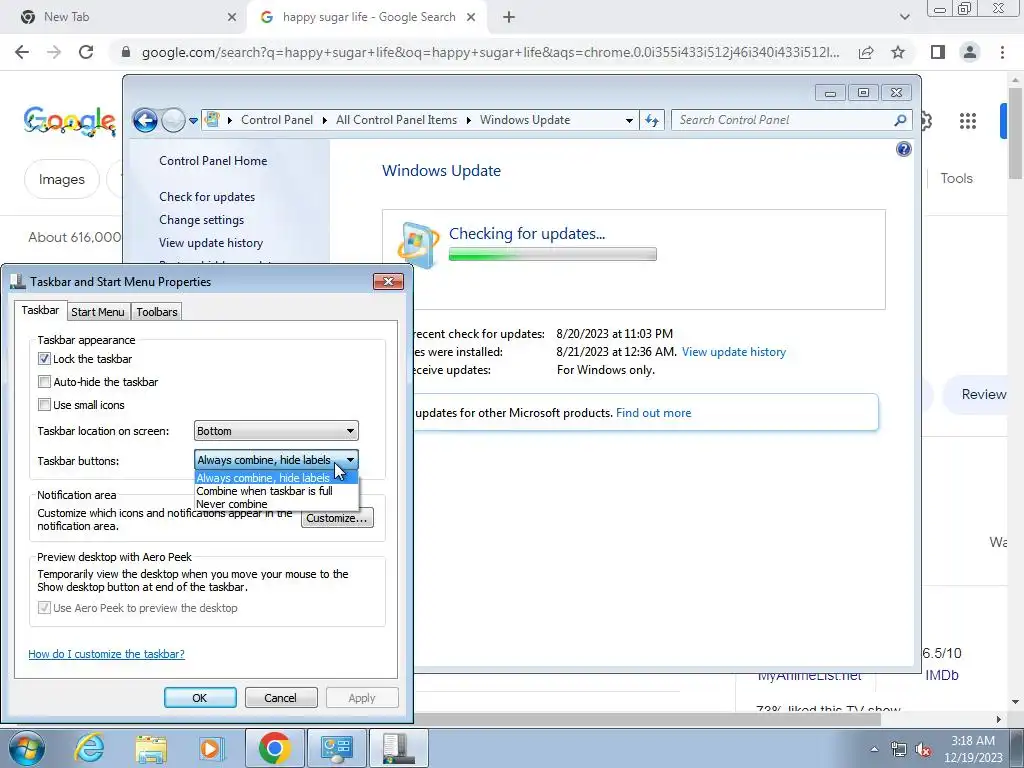Close the New Tab tab
Image resolution: width=1024 pixels, height=768 pixels.
point(232,17)
